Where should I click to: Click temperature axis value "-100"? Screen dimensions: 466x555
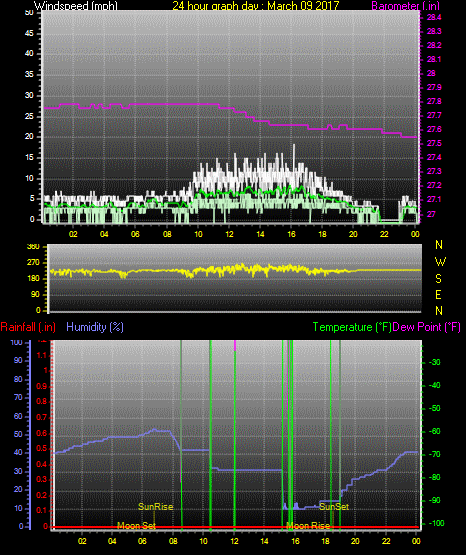[437, 523]
